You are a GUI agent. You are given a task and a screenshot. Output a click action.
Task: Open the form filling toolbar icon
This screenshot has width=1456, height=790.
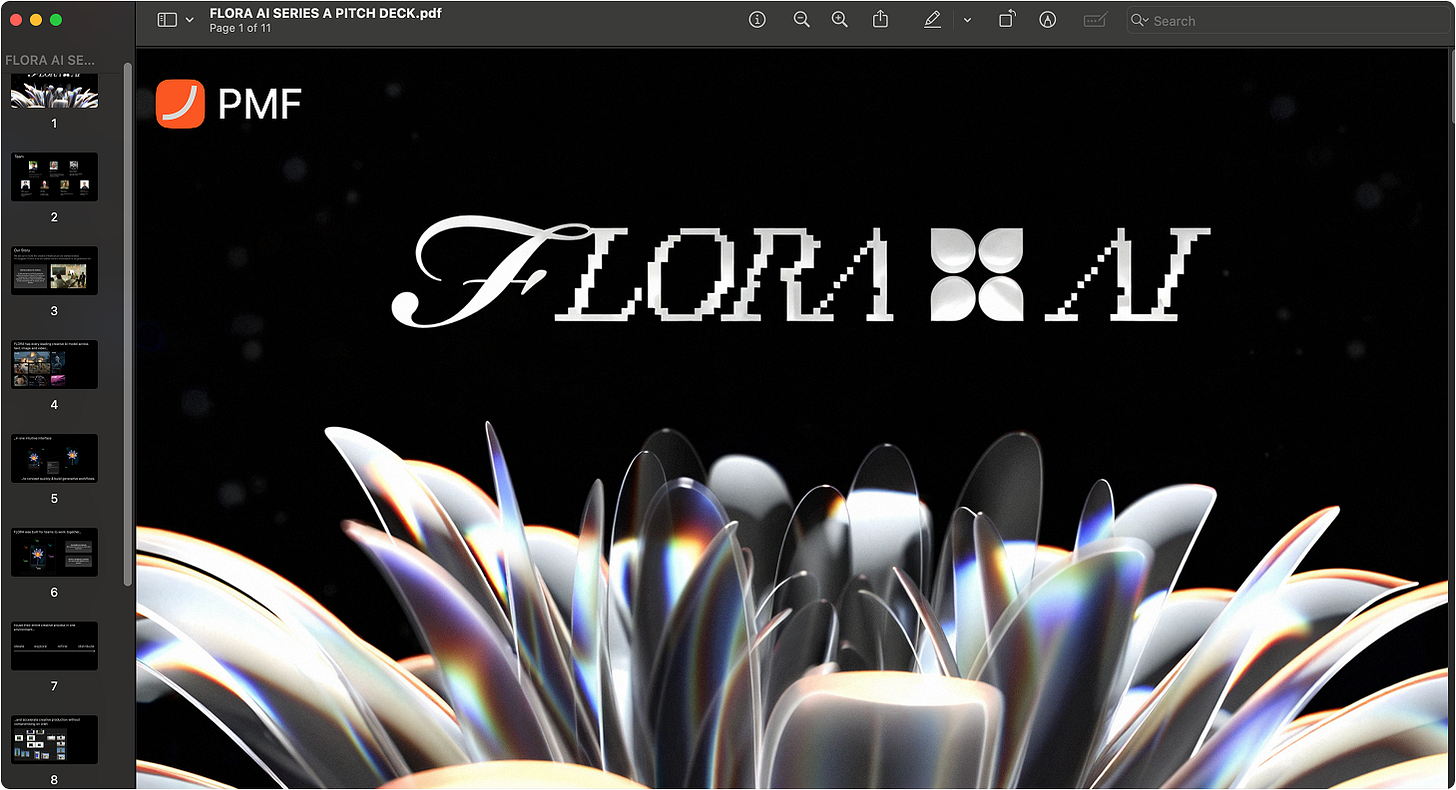[x=1095, y=20]
